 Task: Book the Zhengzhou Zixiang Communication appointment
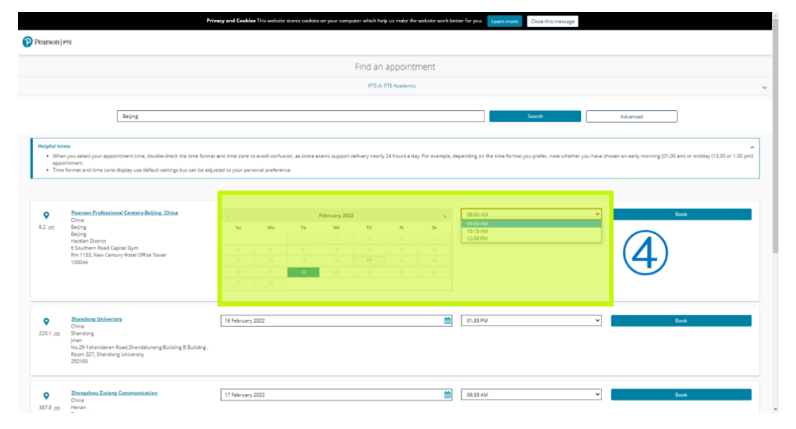click(x=681, y=394)
